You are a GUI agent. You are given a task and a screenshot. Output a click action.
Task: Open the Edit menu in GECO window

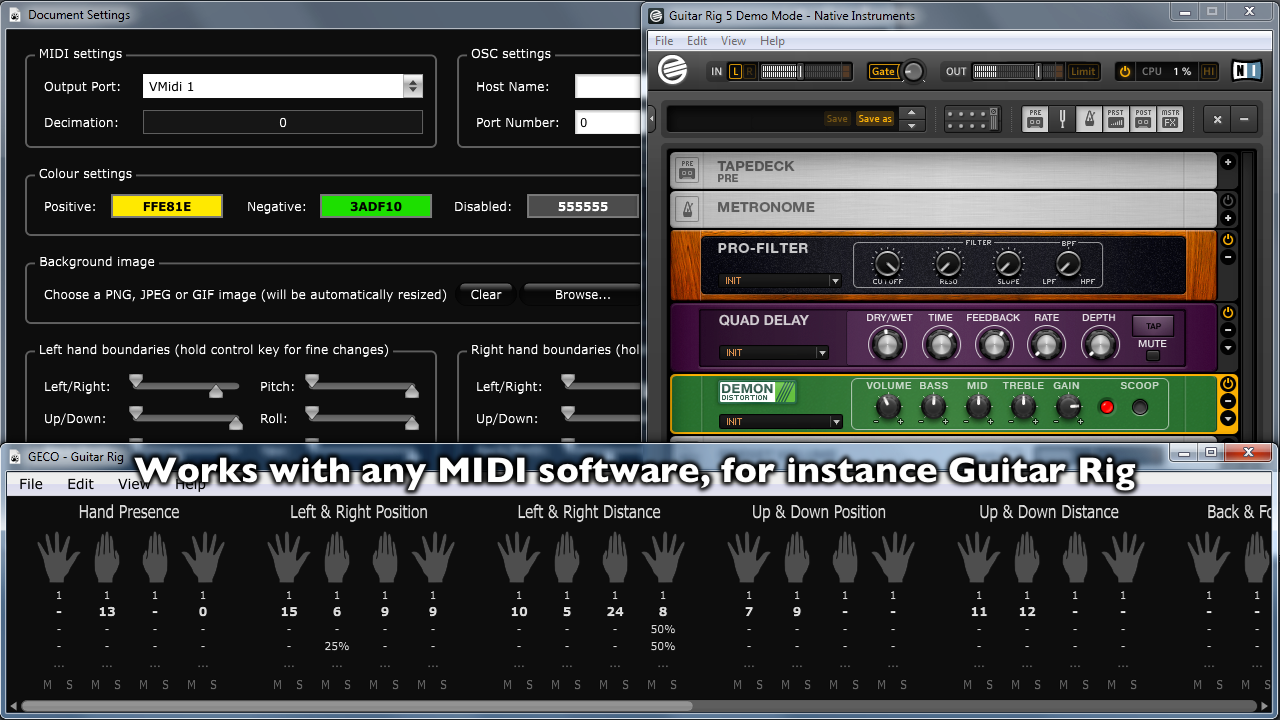point(80,484)
